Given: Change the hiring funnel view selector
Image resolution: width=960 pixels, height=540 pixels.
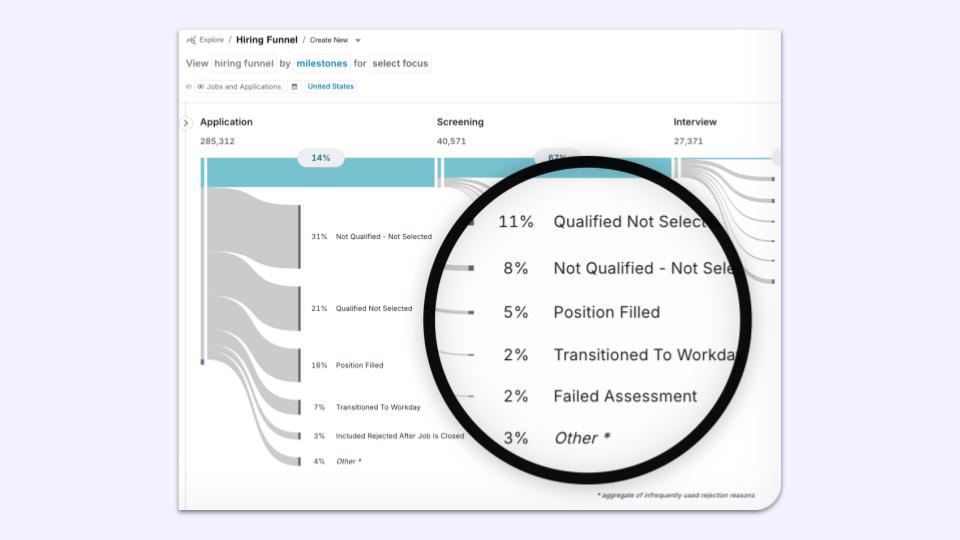Looking at the screenshot, I should (244, 63).
